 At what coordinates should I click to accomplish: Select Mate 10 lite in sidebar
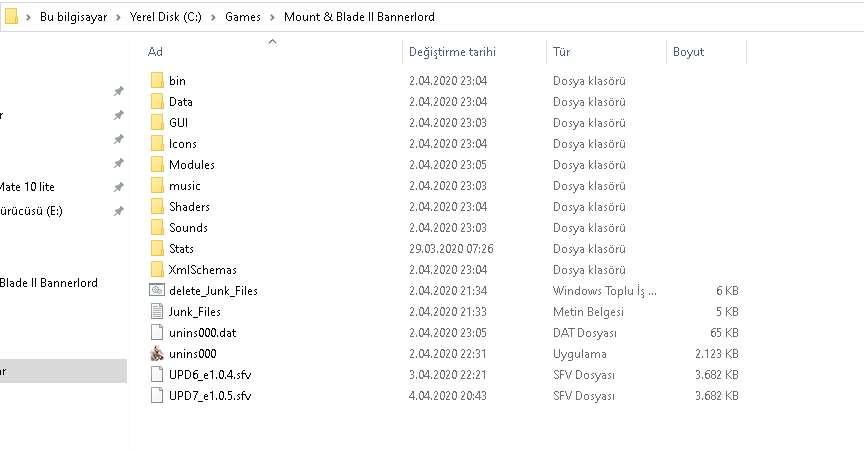[x=27, y=187]
